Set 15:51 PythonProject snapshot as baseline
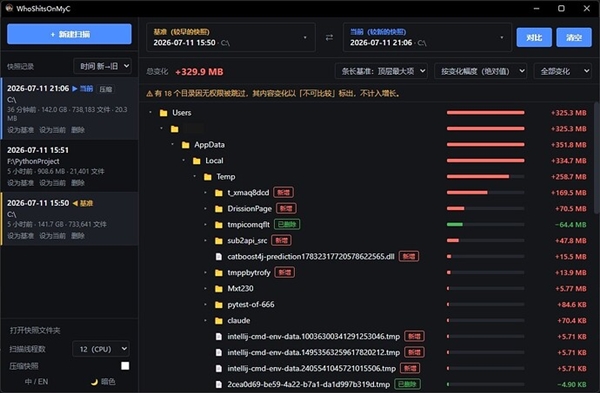The image size is (600, 393). 20,183
